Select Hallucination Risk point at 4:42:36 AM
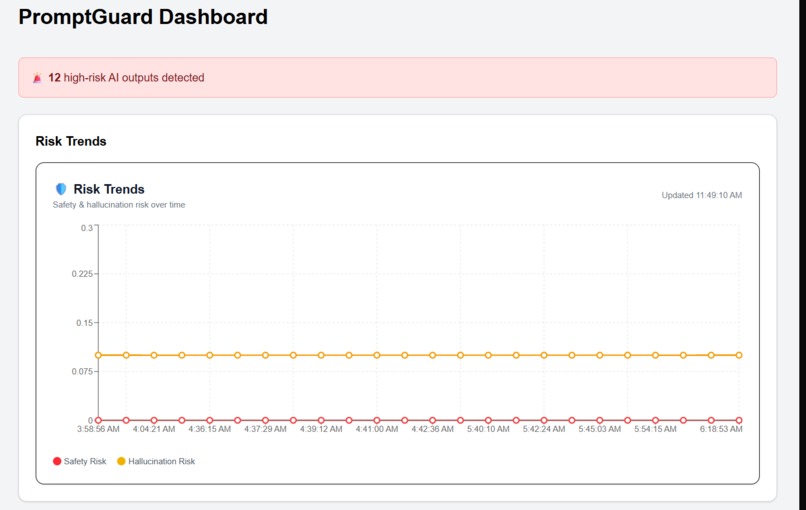Screen dimensions: 806x510 pyautogui.click(x=432, y=355)
